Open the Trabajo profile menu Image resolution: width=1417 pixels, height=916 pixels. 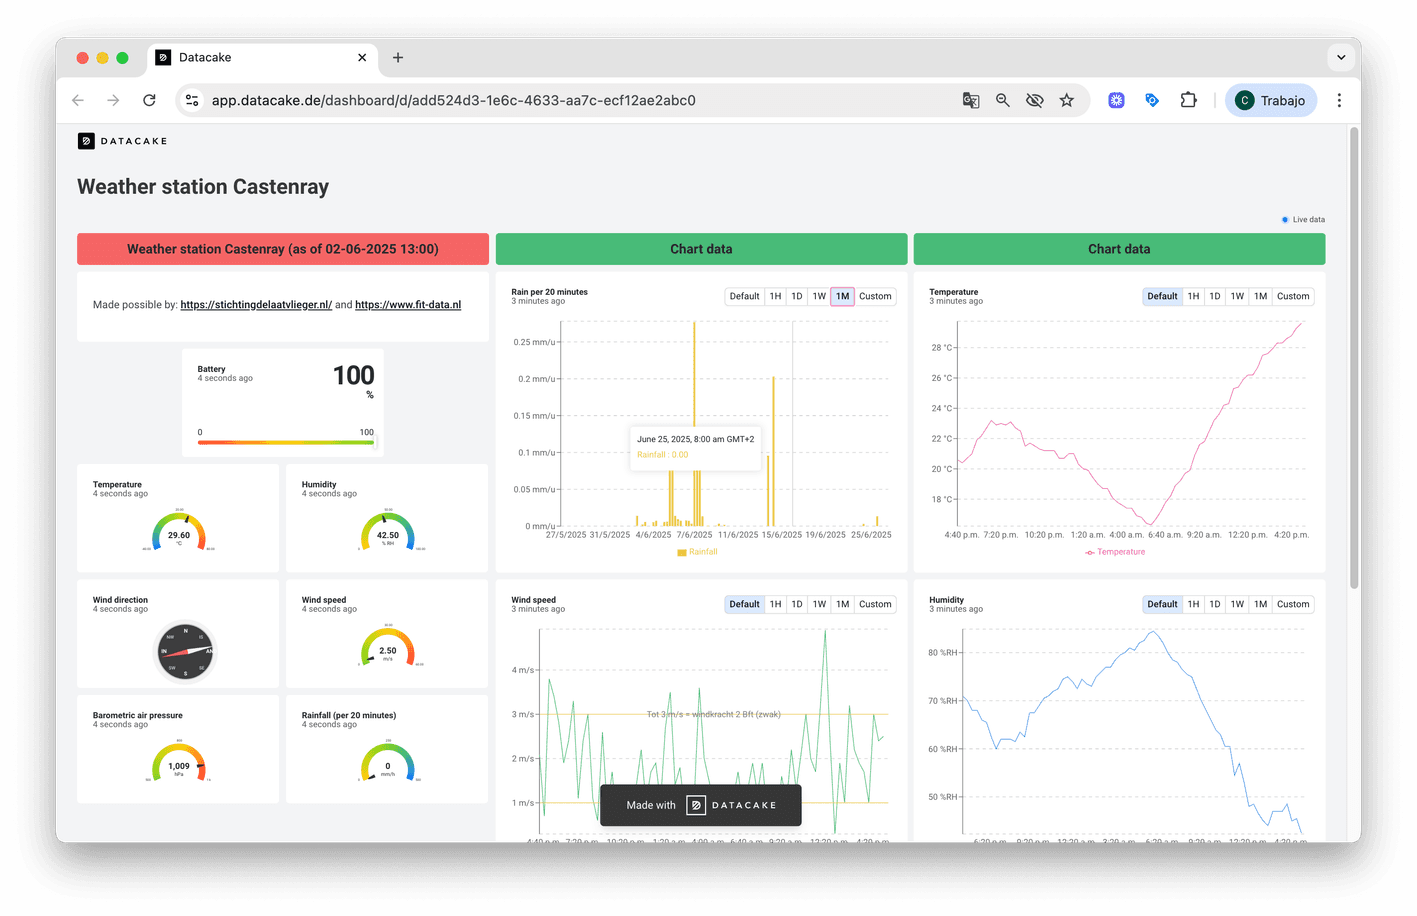coord(1271,100)
